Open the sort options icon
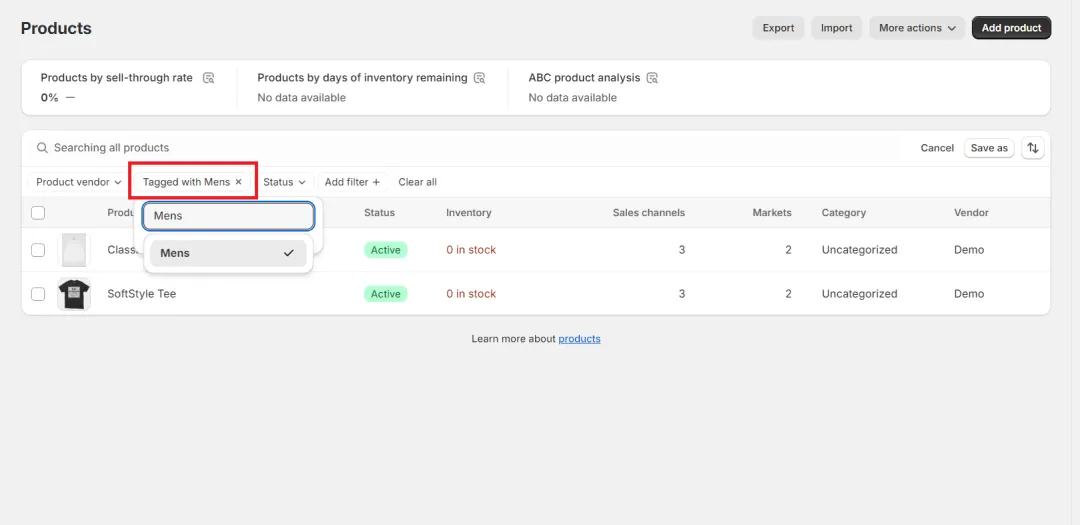 (x=1033, y=148)
